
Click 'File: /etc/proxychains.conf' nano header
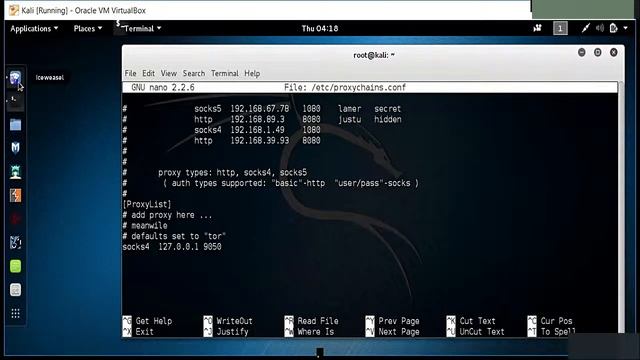345,87
